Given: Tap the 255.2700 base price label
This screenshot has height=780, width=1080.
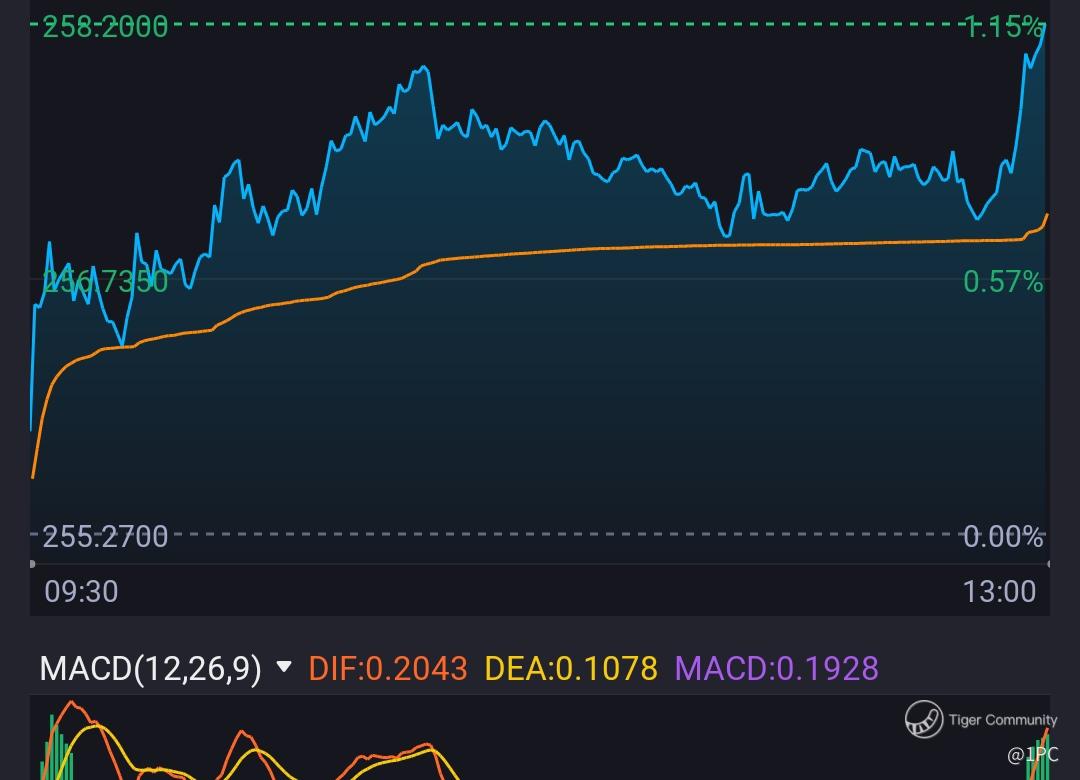Looking at the screenshot, I should click(x=105, y=536).
